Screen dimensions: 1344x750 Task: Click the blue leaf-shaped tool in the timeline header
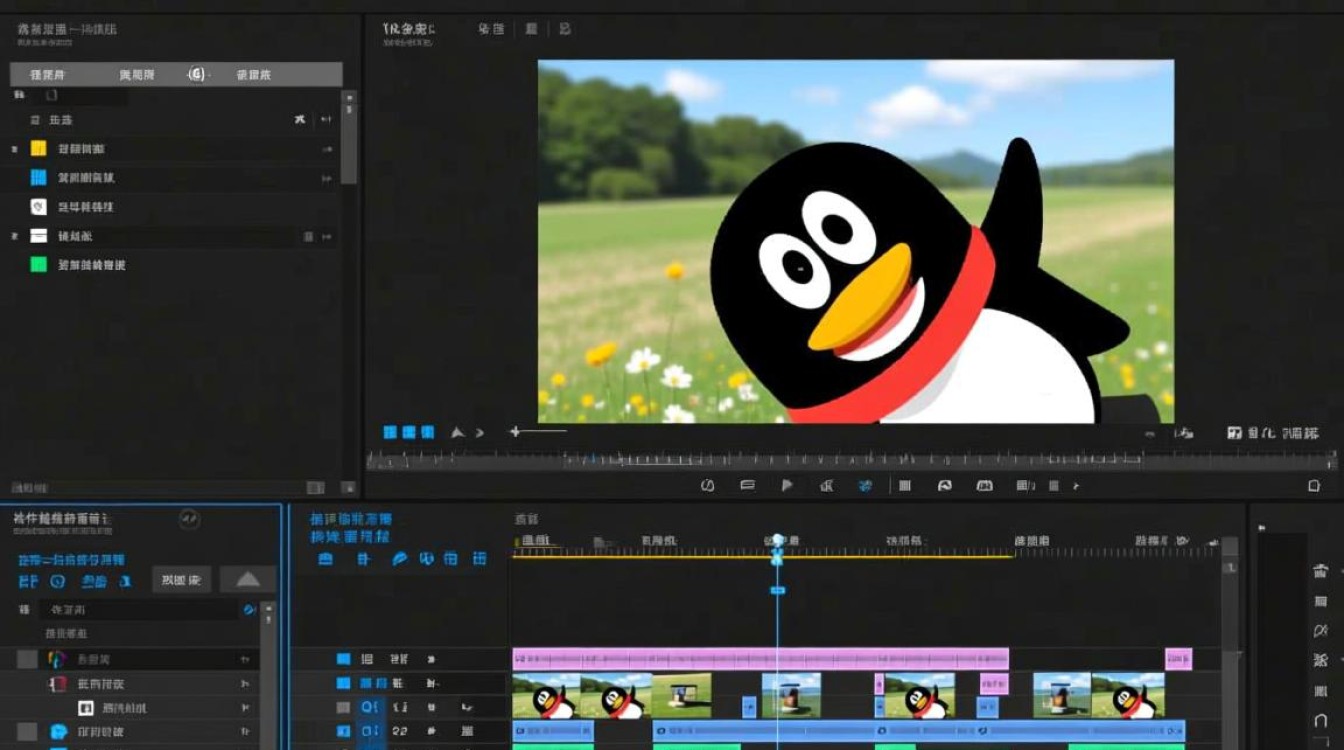400,559
